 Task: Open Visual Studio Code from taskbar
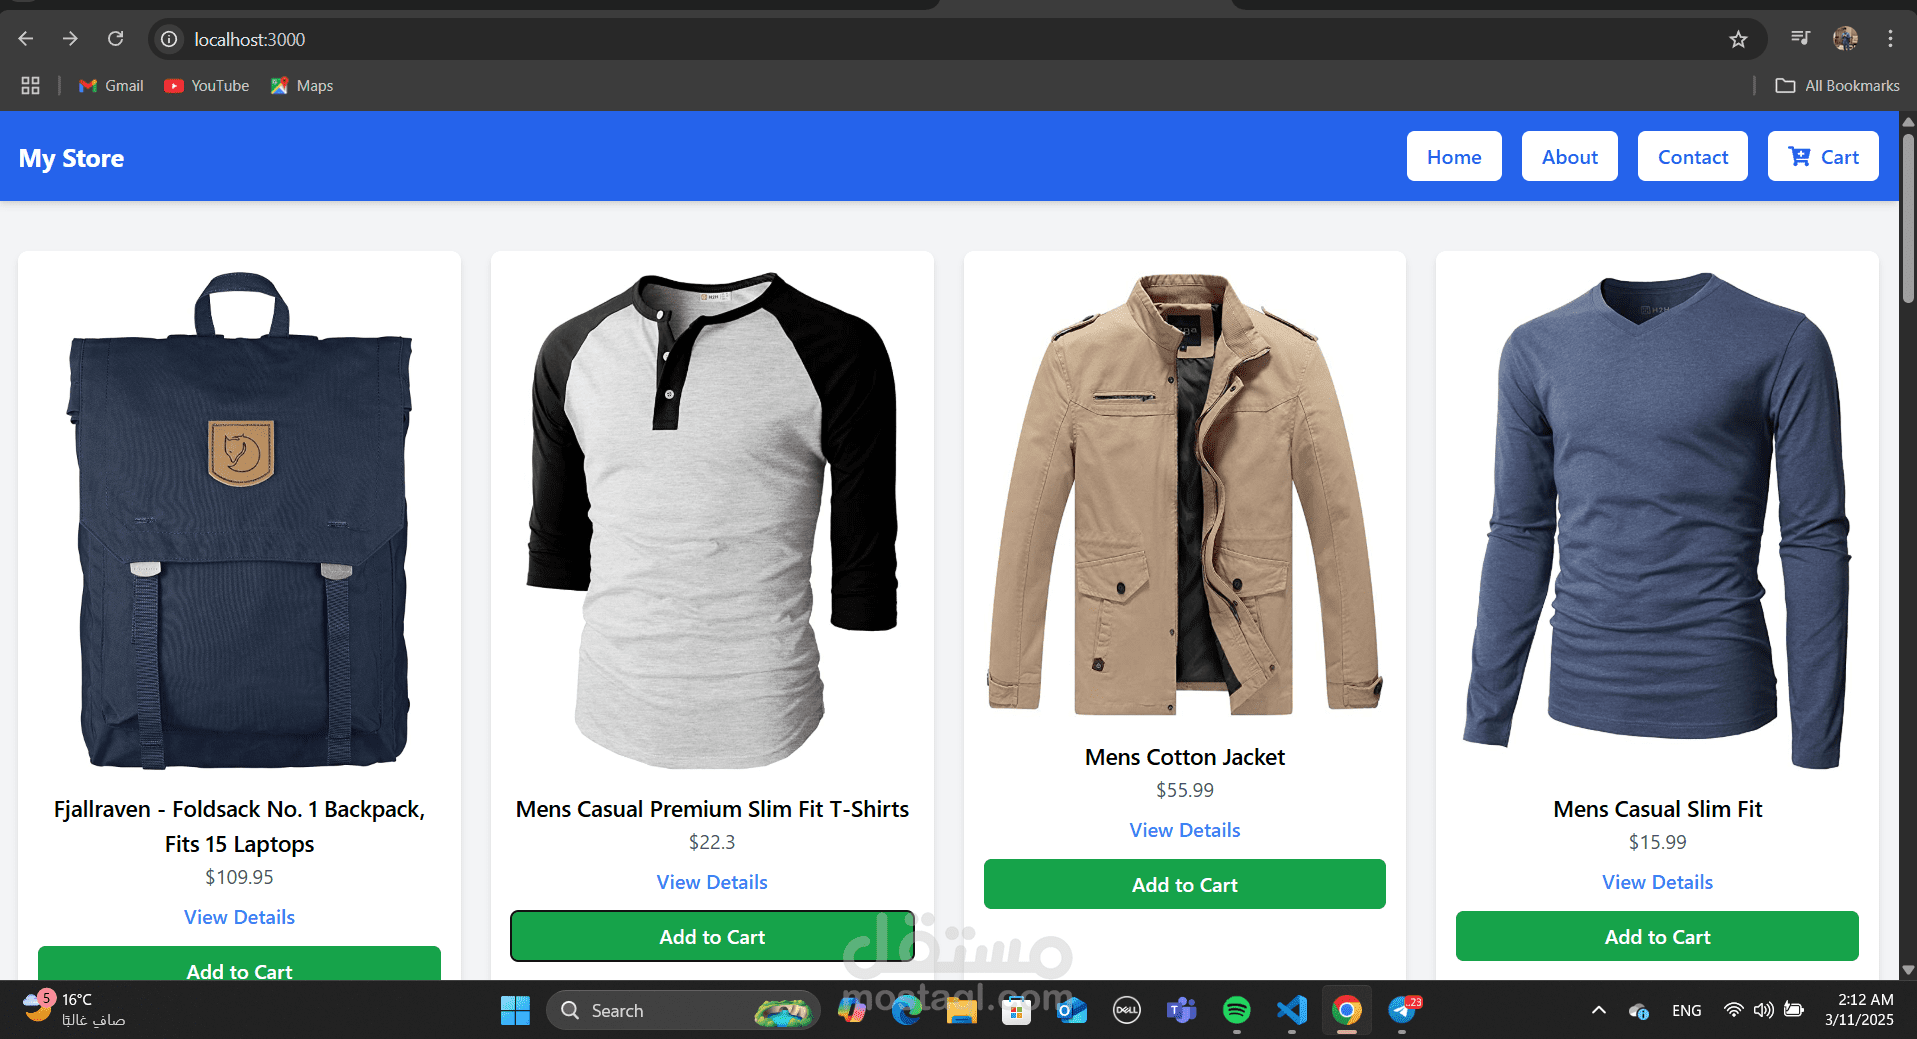click(1292, 1010)
